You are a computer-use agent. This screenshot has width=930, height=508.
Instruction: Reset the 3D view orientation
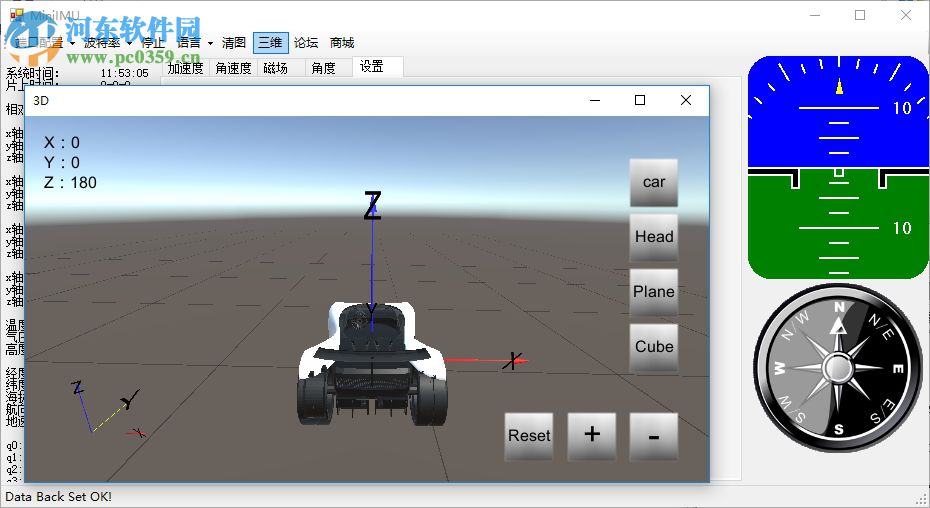(529, 436)
